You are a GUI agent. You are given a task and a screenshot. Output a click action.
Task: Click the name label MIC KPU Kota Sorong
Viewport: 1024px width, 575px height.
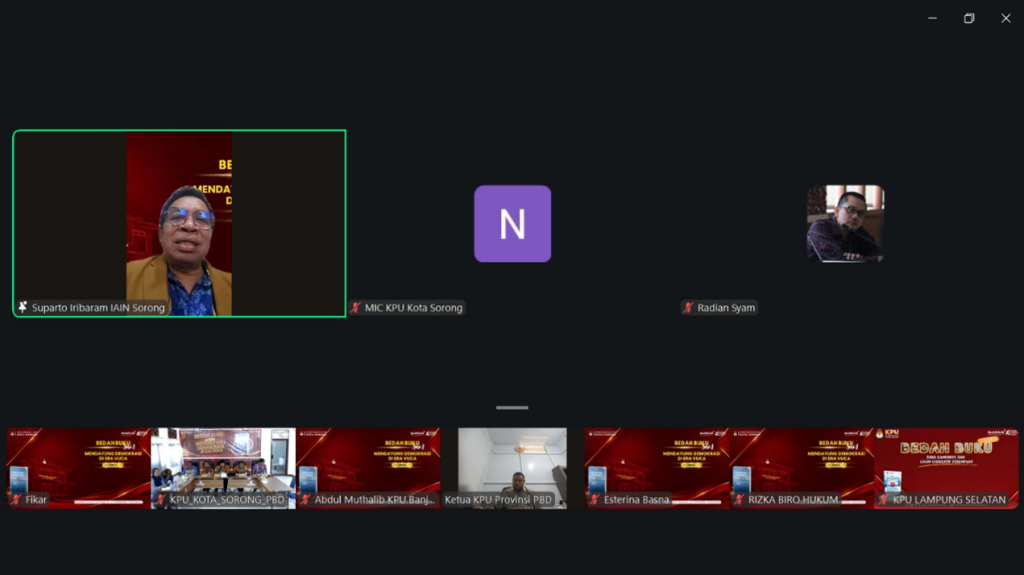(413, 308)
